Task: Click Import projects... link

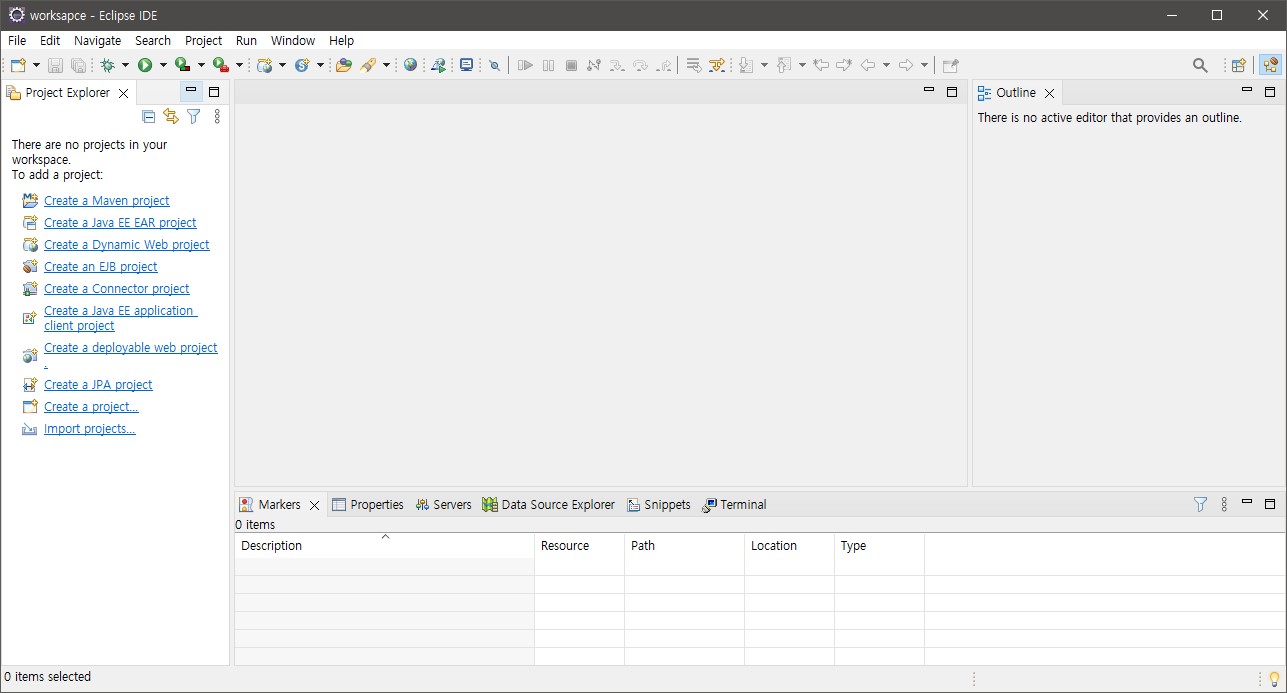Action: pos(90,429)
